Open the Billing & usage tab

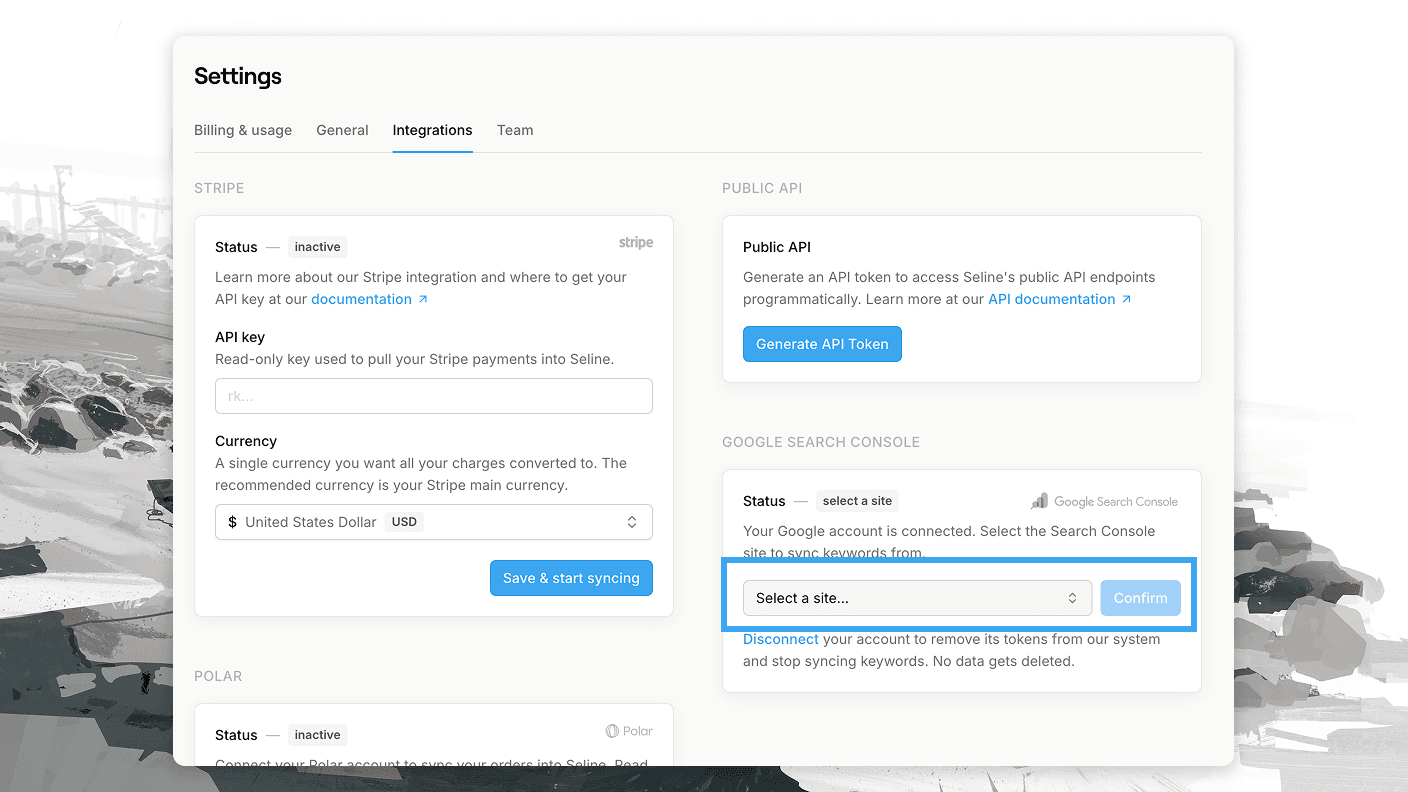coord(243,130)
